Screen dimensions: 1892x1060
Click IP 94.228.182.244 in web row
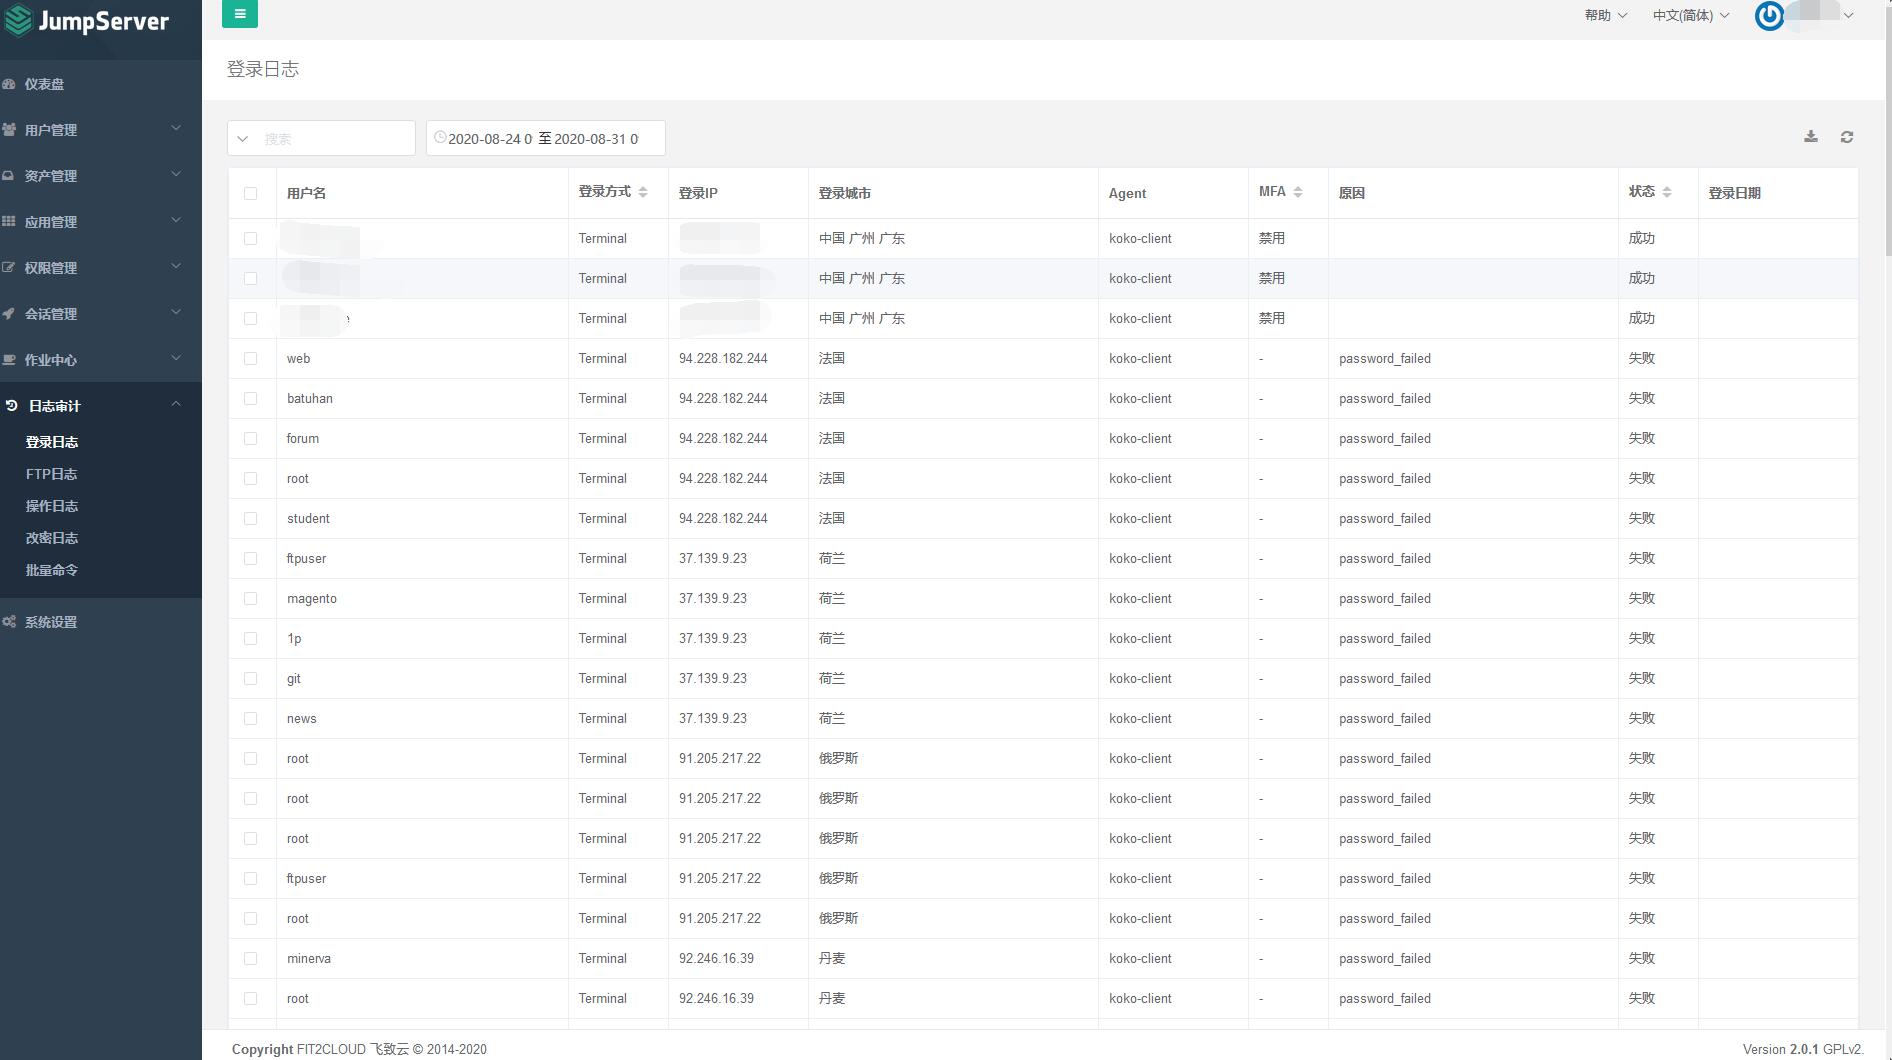click(723, 358)
